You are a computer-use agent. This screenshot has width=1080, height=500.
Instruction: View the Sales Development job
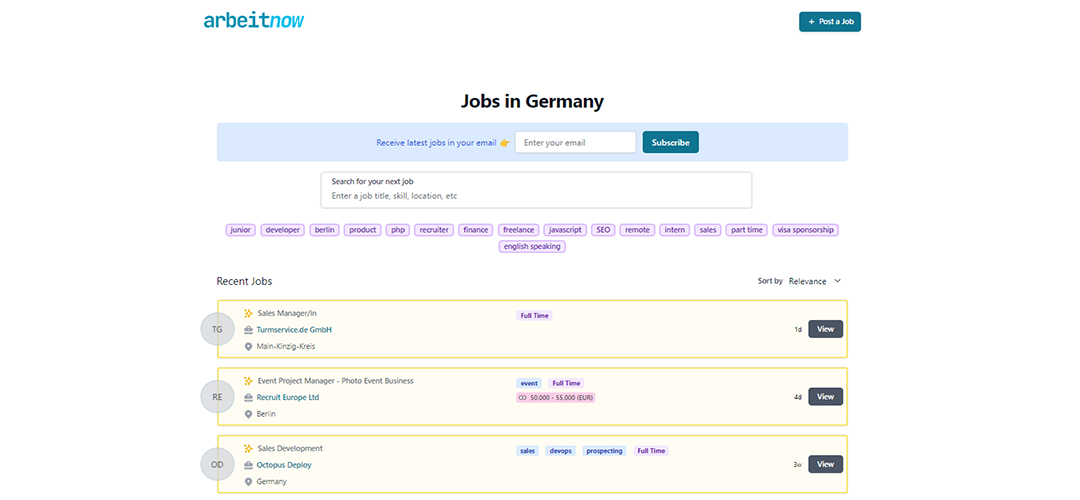(825, 464)
